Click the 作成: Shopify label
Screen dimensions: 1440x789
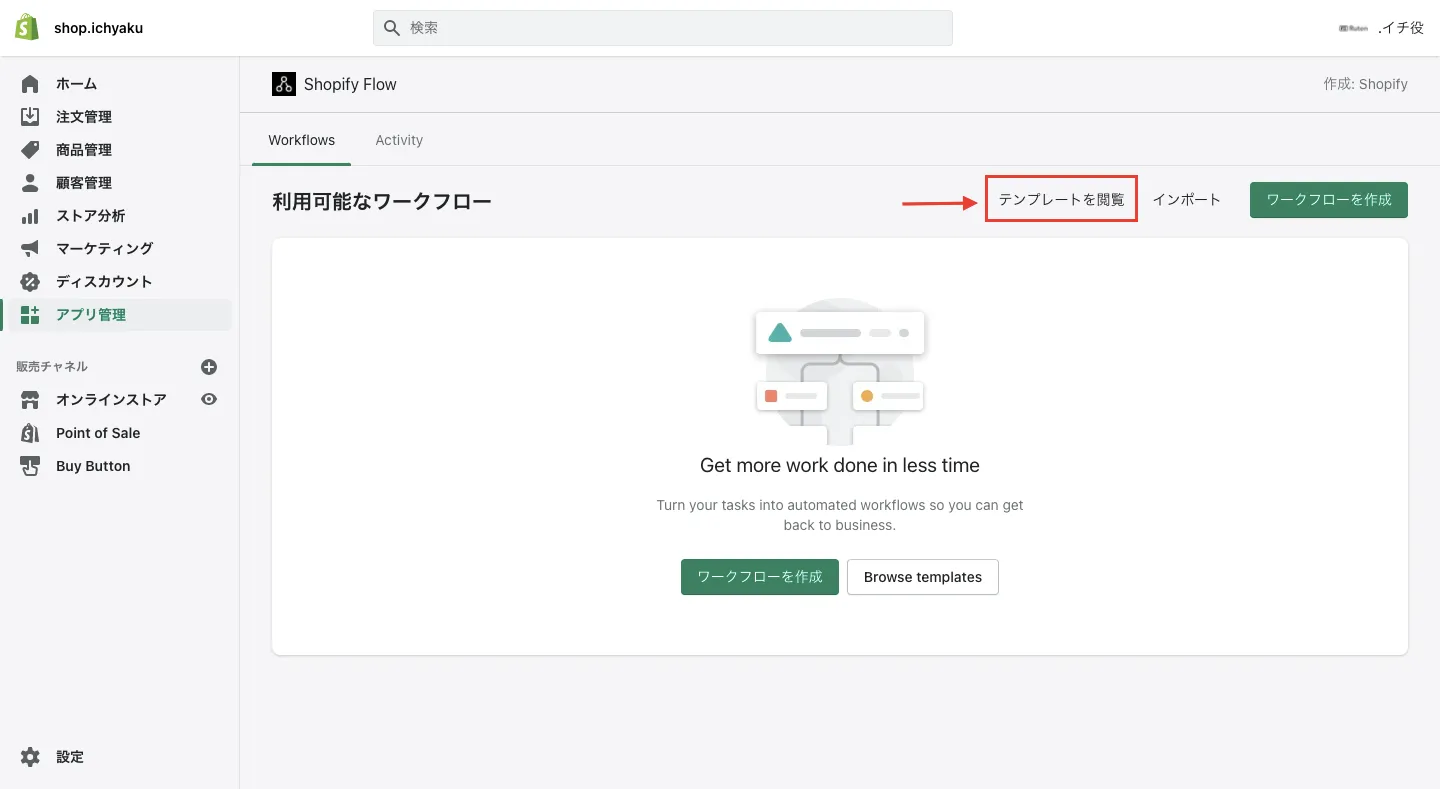[1366, 84]
